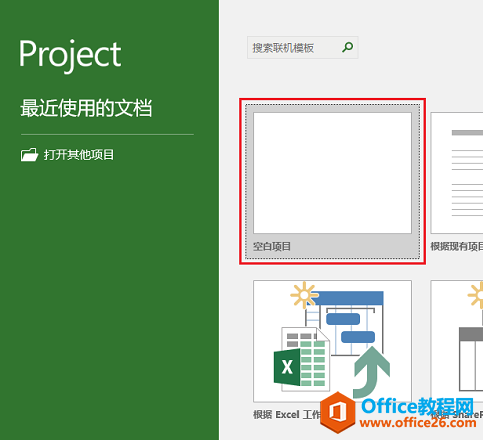Viewport: 483px width, 440px height.
Task: Focus the 搜索联机模板 search box
Action: 303,48
